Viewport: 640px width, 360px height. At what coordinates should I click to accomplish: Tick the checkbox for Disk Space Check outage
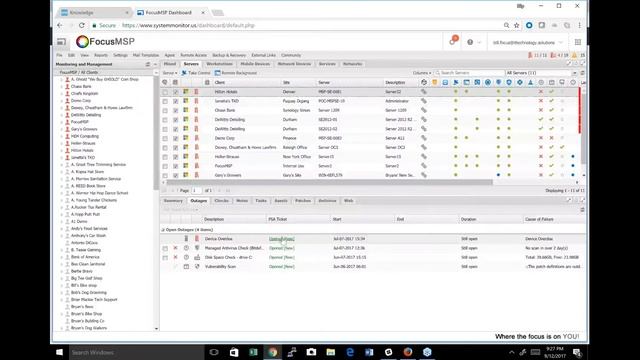(x=165, y=258)
